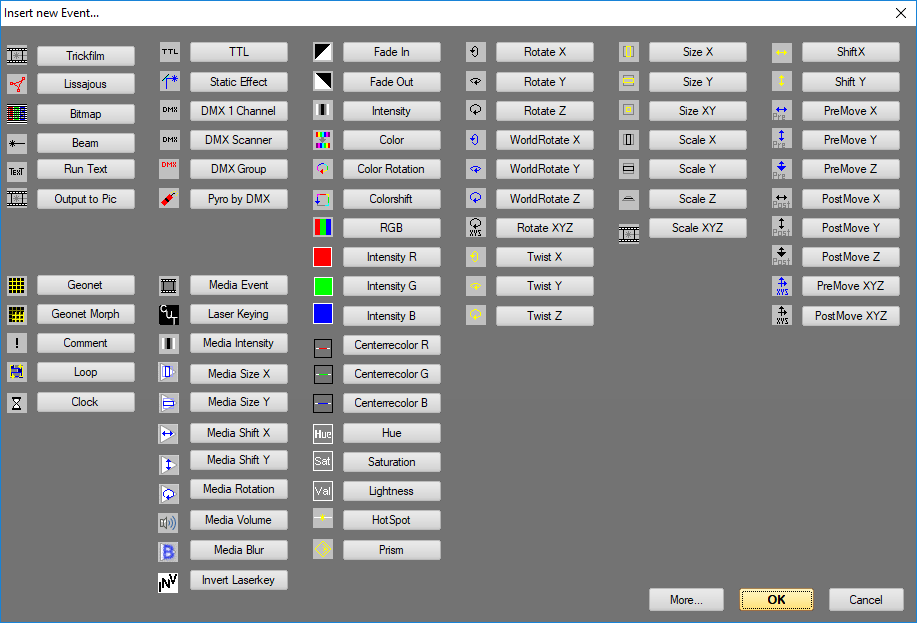Viewport: 917px width, 623px height.
Task: Click the 'Val' lightness icon
Action: 322,490
